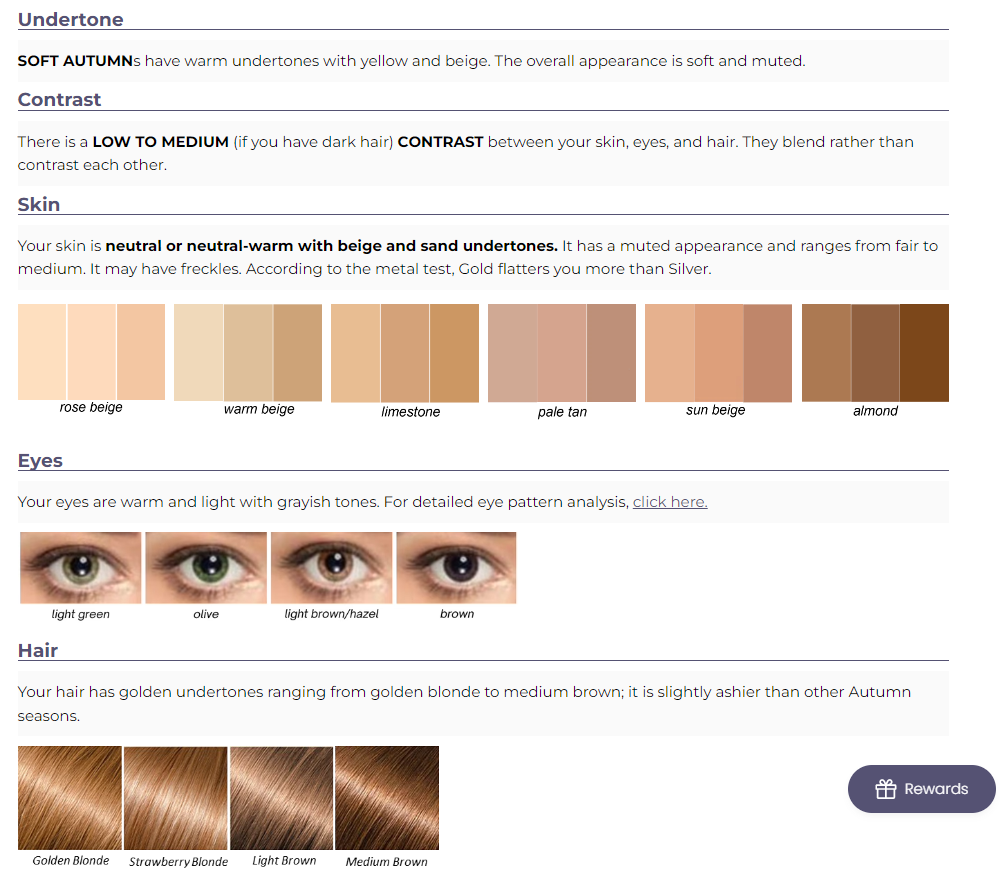The width and height of the screenshot is (1000, 874).
Task: Click the Undertone section heading
Action: pyautogui.click(x=71, y=19)
